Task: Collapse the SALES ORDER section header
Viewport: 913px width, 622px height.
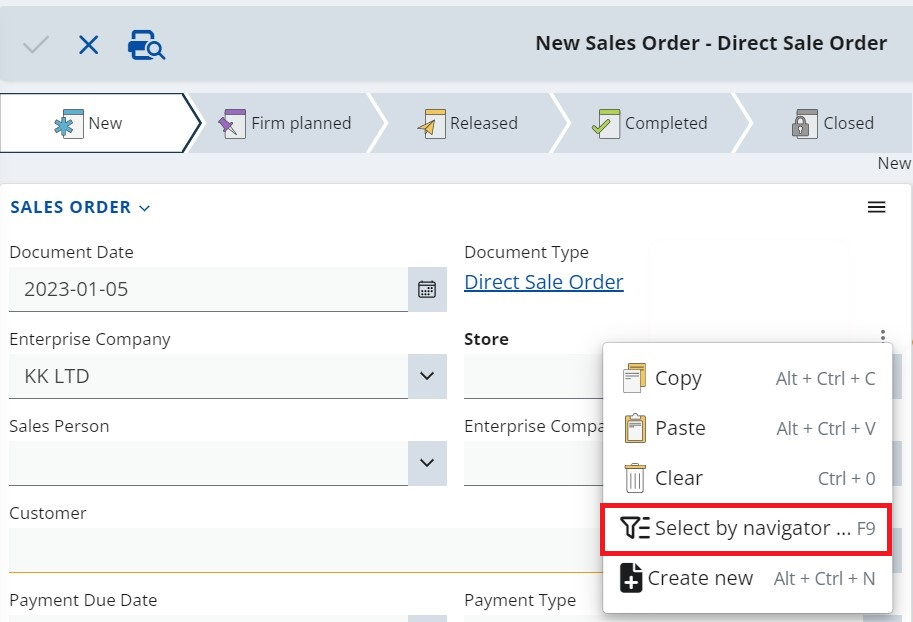Action: click(80, 207)
